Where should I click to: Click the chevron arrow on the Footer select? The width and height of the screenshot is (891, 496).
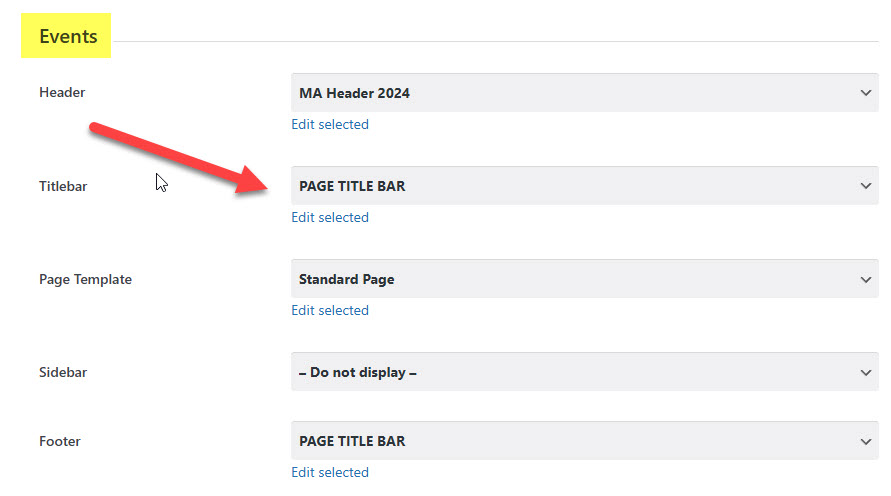865,441
